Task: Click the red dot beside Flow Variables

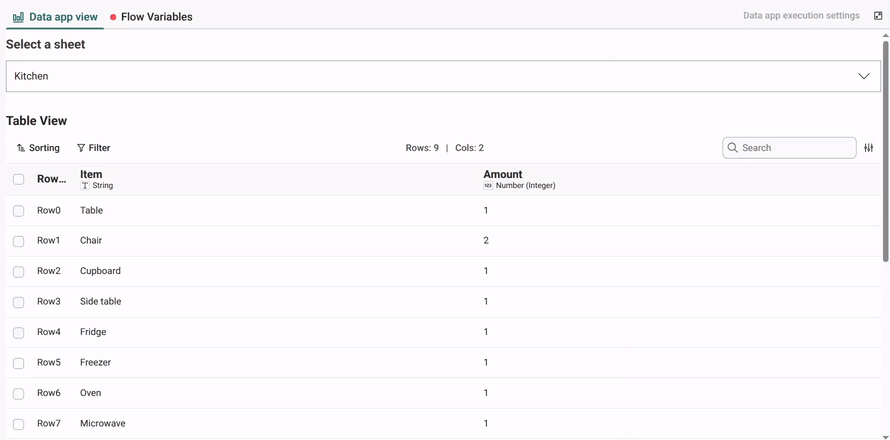Action: [x=113, y=17]
